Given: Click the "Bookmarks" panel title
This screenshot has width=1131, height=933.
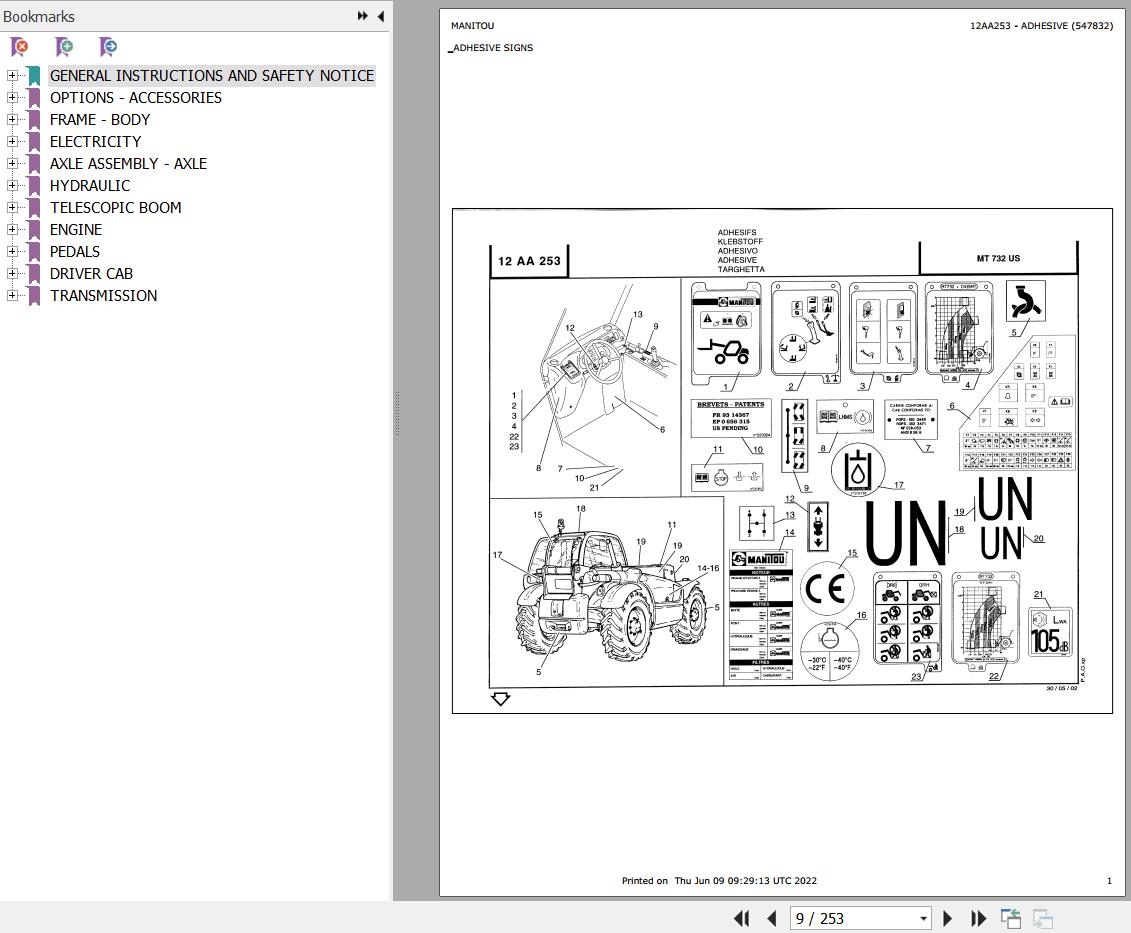Looking at the screenshot, I should click(39, 17).
